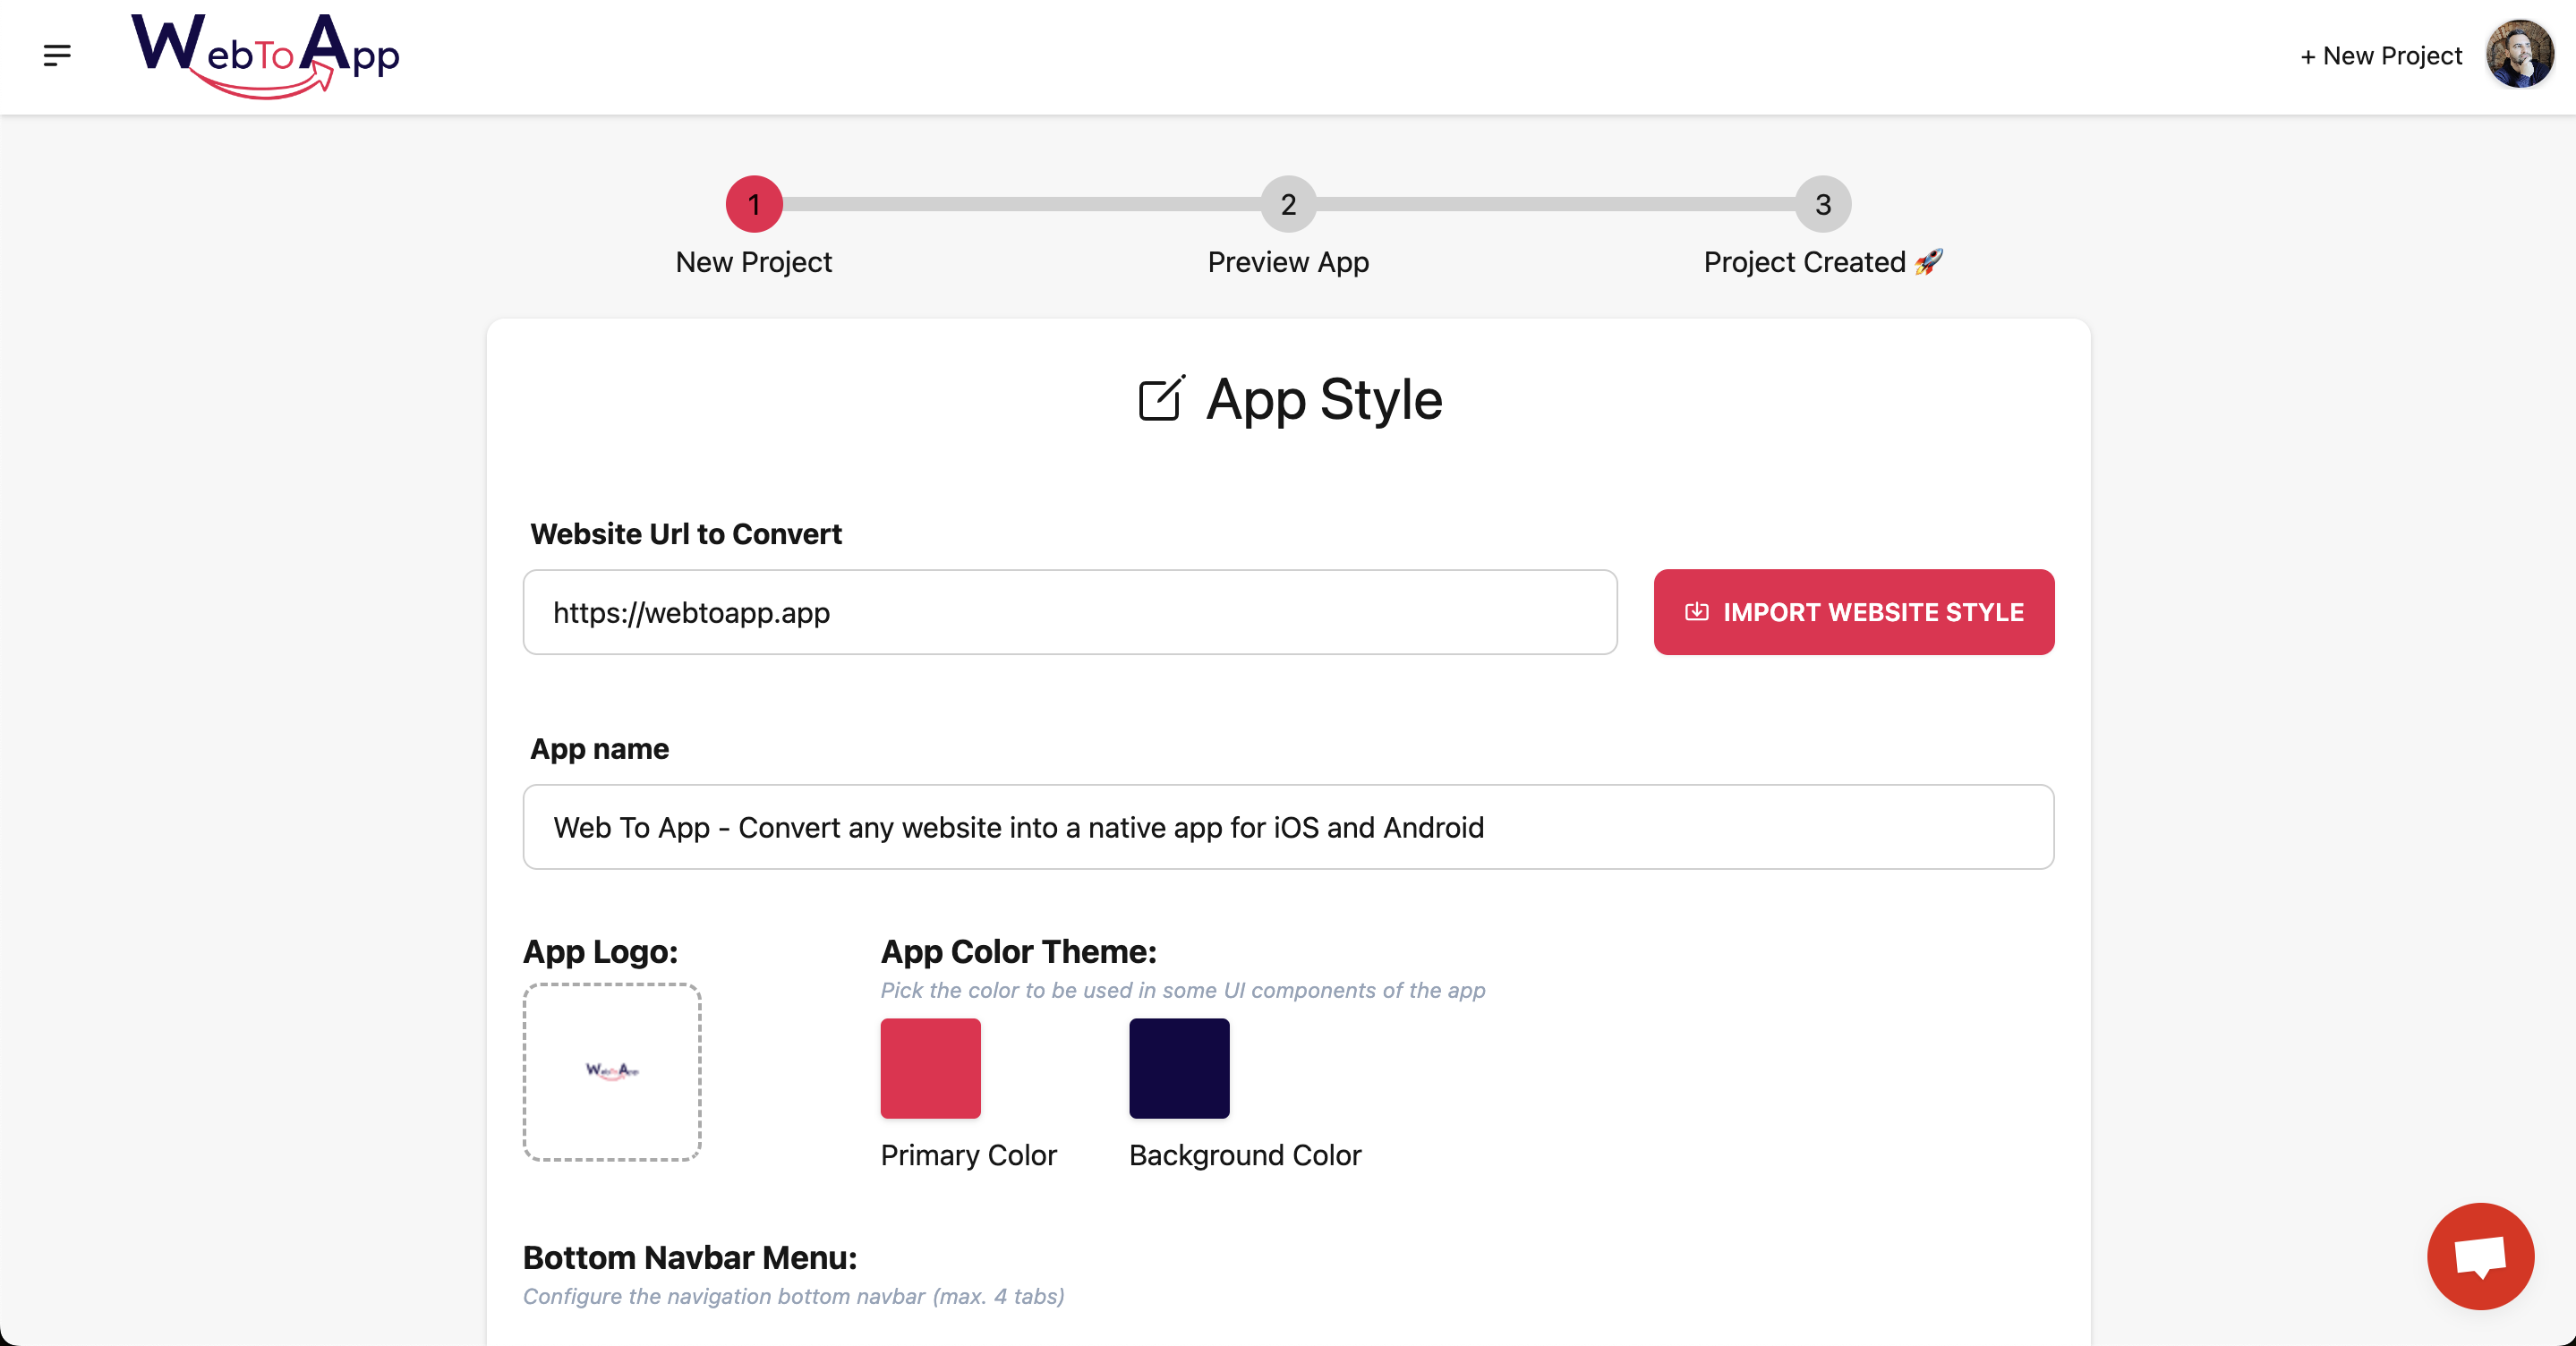Click the 'App Color Theme:' heading

1018,951
